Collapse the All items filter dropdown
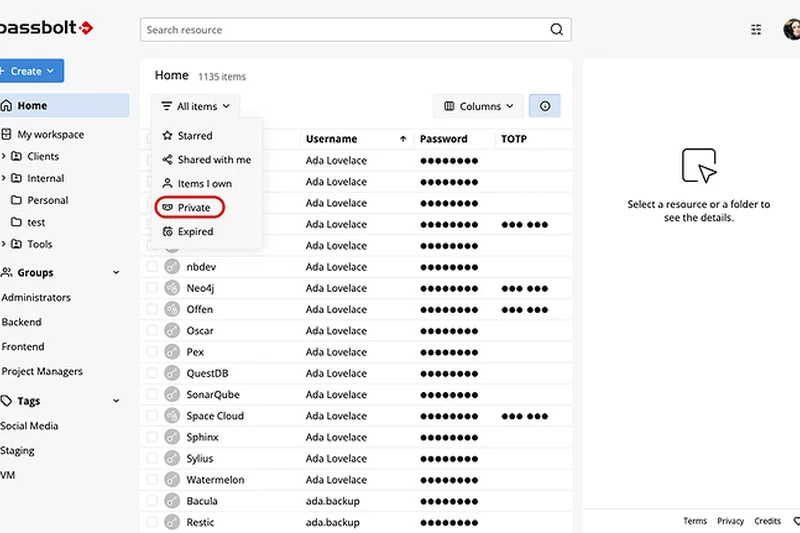Viewport: 800px width, 533px height. point(195,106)
